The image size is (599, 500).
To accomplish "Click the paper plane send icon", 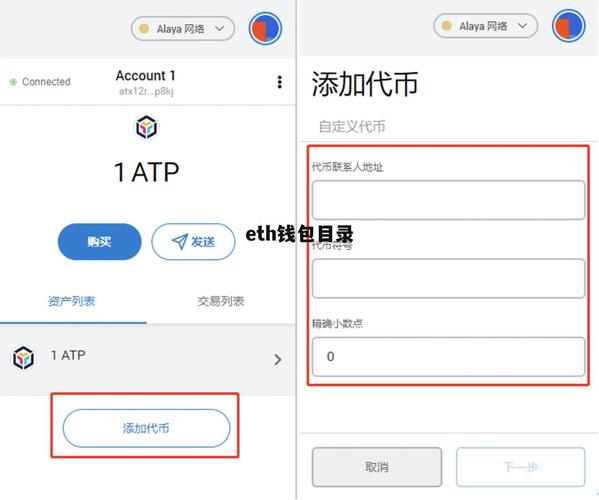I will (179, 241).
